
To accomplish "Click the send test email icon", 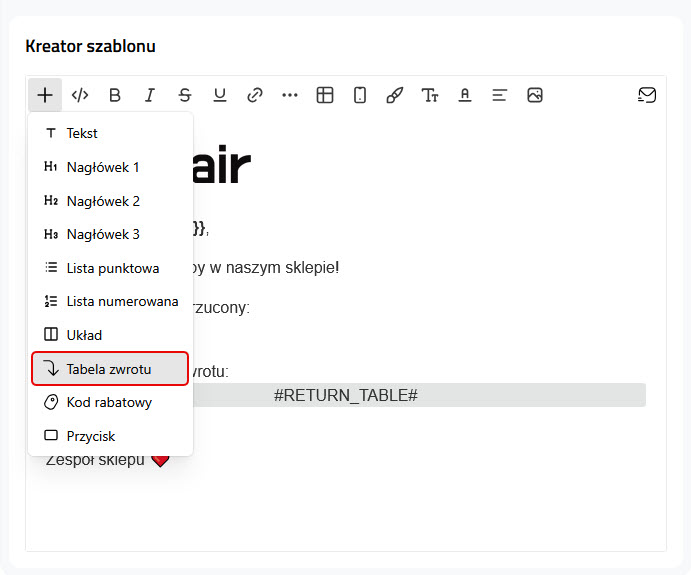I will coord(647,95).
